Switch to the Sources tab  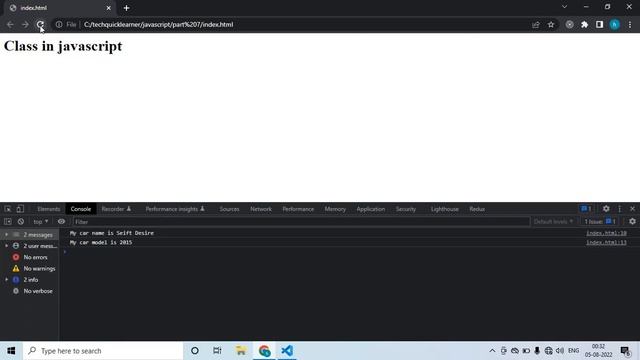click(229, 209)
